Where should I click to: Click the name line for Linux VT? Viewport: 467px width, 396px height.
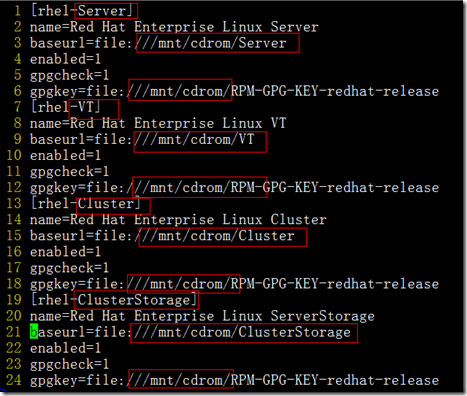click(158, 123)
